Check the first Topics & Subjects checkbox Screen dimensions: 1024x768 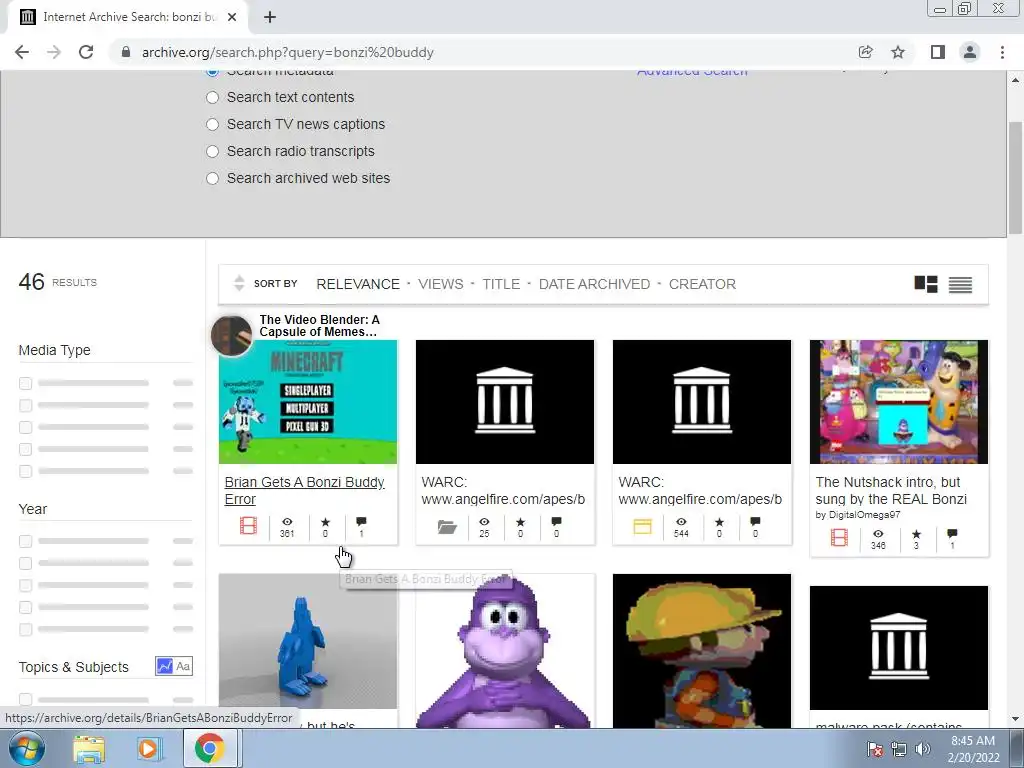25,699
